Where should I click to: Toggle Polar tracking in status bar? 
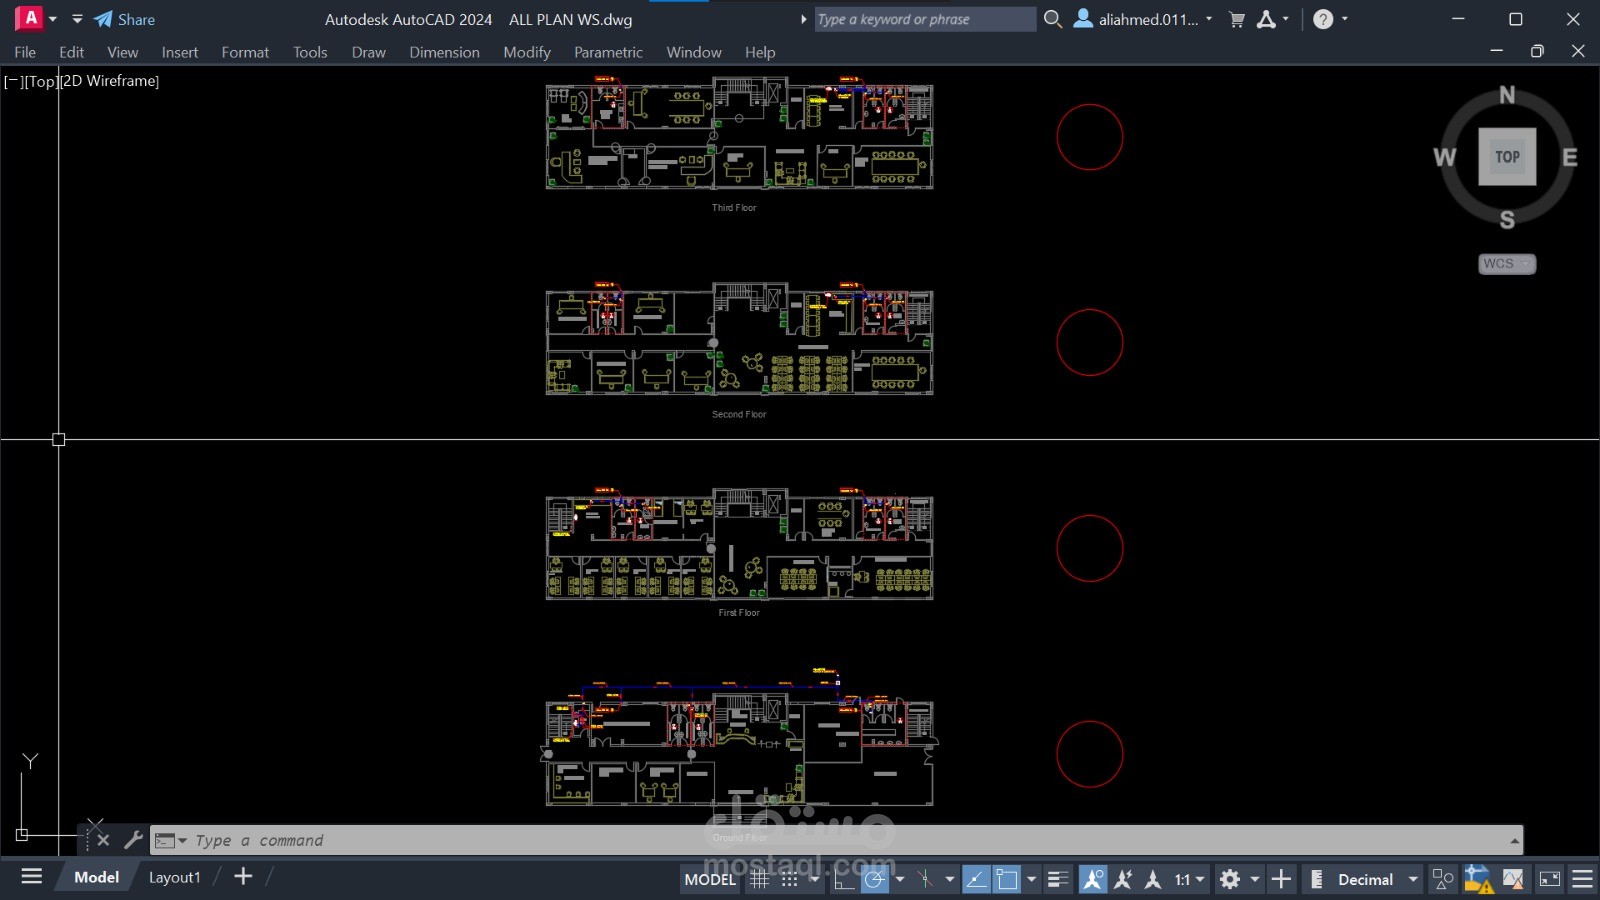click(875, 880)
